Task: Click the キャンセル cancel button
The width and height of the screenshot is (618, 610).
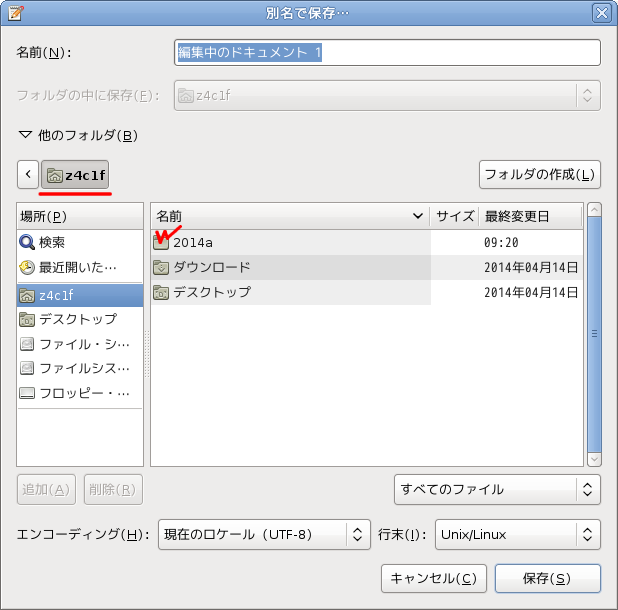Action: (x=434, y=578)
